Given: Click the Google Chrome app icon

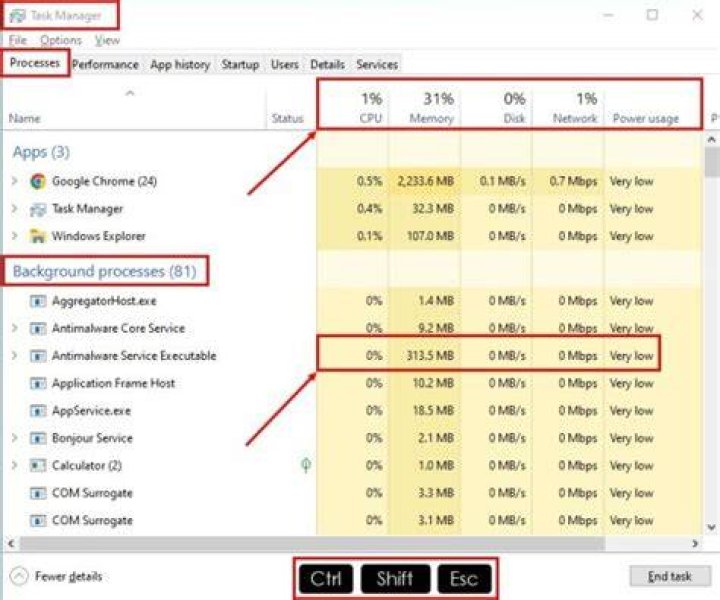Looking at the screenshot, I should 38,181.
